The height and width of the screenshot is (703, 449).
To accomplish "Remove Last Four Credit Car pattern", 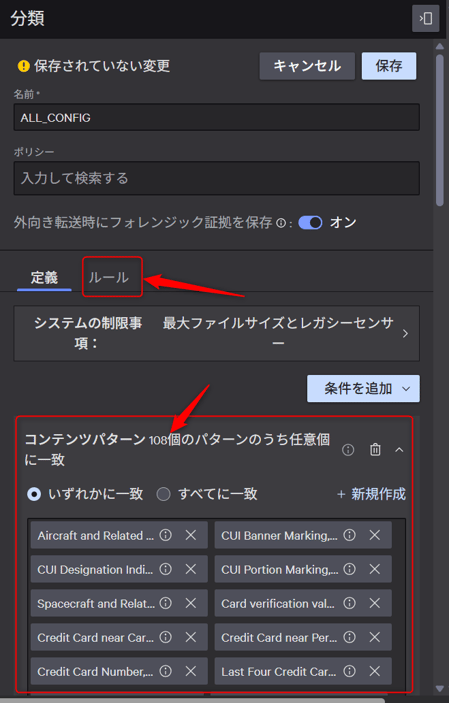I will tap(375, 671).
